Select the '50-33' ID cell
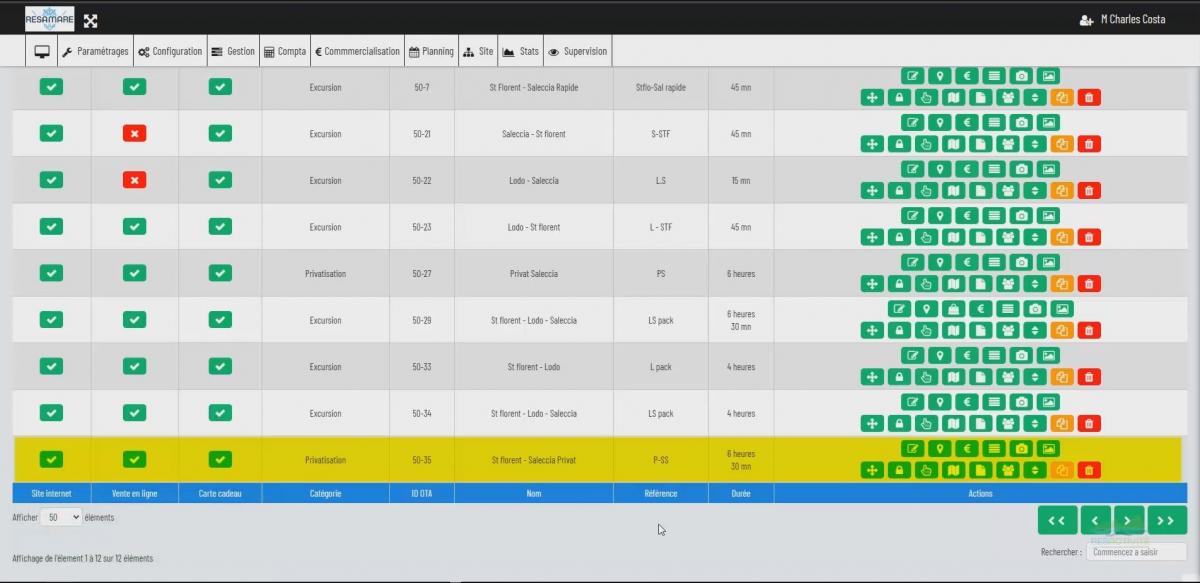Screen dimensions: 1200x583 421,366
